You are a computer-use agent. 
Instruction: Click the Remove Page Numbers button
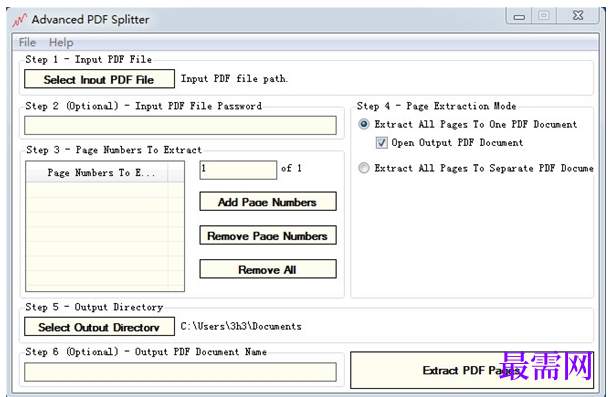coord(268,235)
